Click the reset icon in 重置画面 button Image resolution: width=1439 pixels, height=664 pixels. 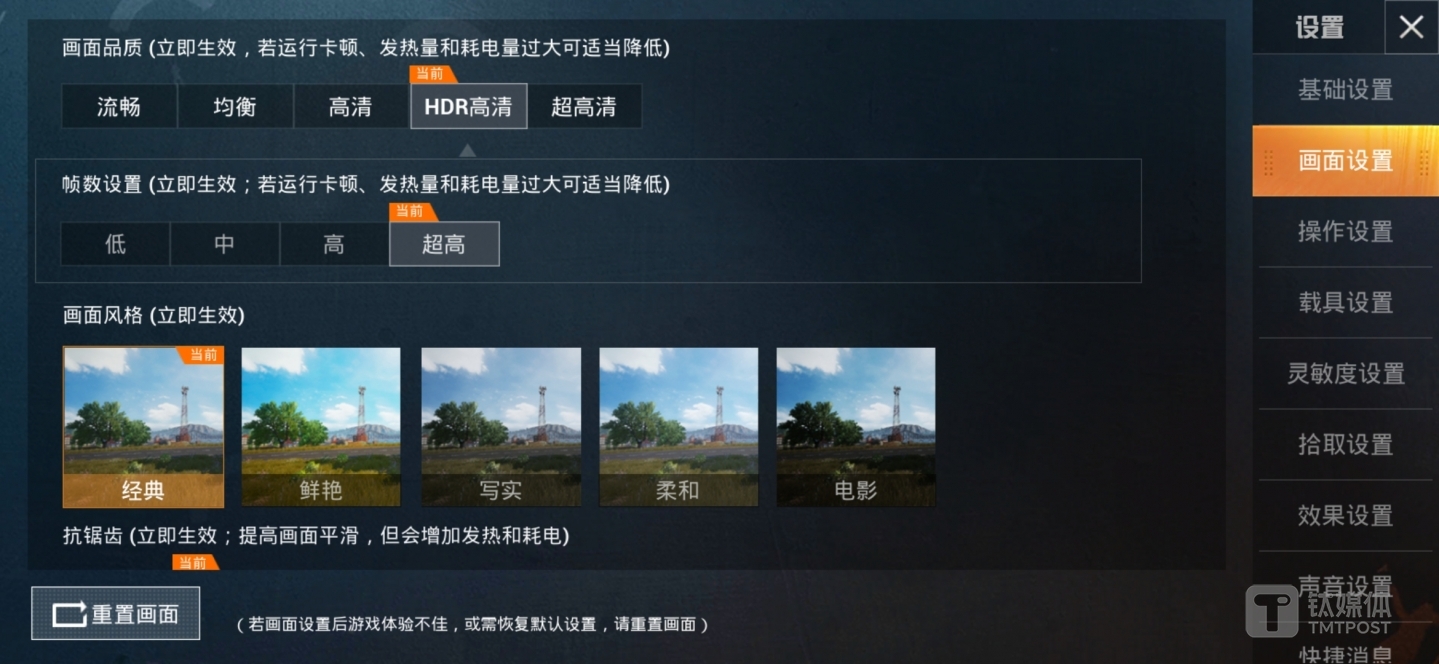(x=69, y=614)
